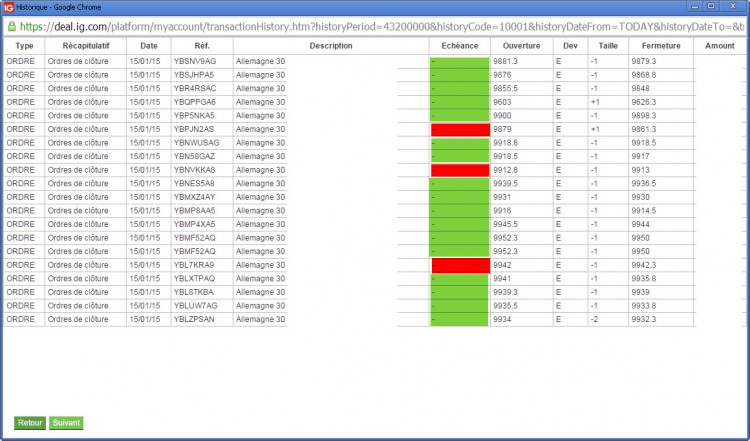Click the Type column header
Screen dimensions: 750x441
24,46
